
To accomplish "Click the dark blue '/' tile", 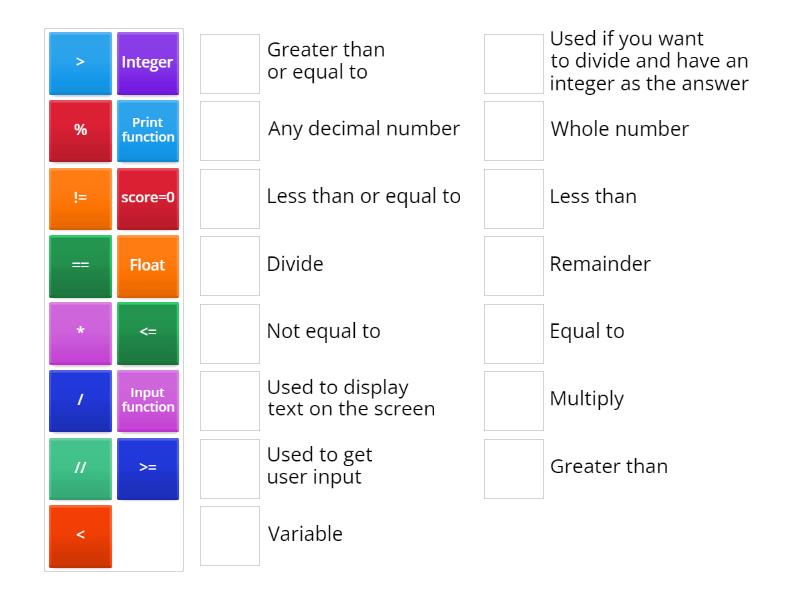I will (x=80, y=401).
